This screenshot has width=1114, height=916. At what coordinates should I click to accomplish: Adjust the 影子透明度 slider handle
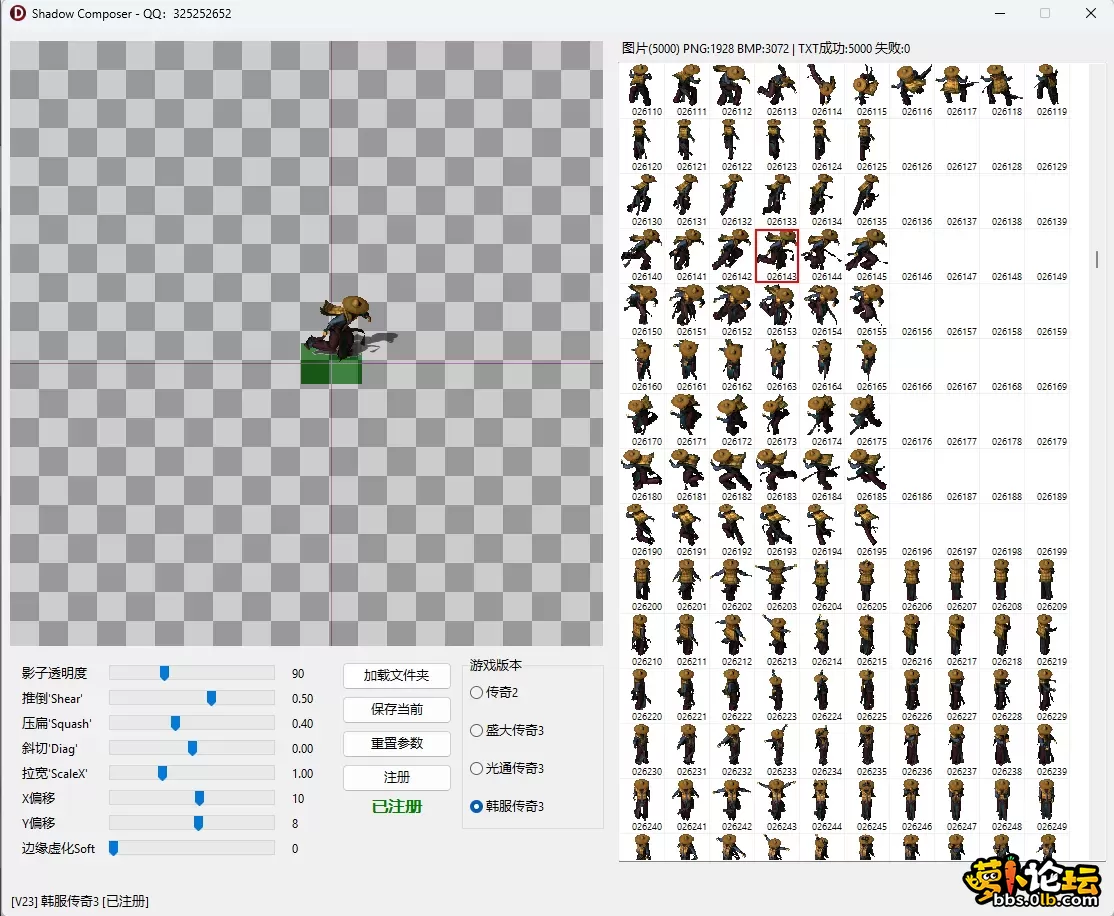pyautogui.click(x=164, y=673)
